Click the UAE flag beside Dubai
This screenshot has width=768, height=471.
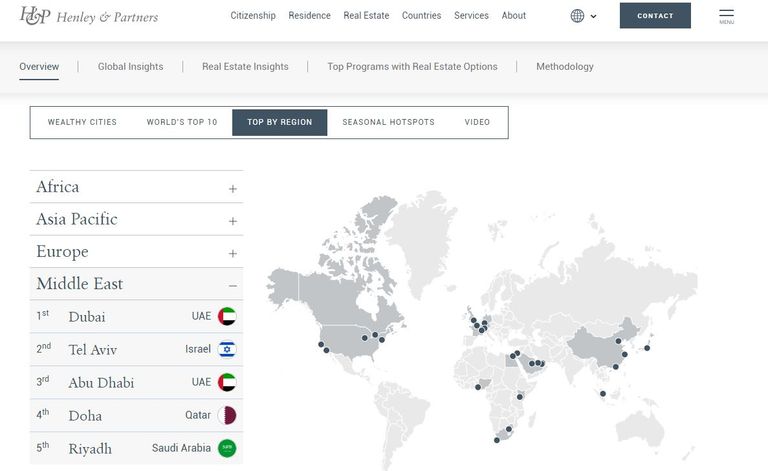coord(227,316)
